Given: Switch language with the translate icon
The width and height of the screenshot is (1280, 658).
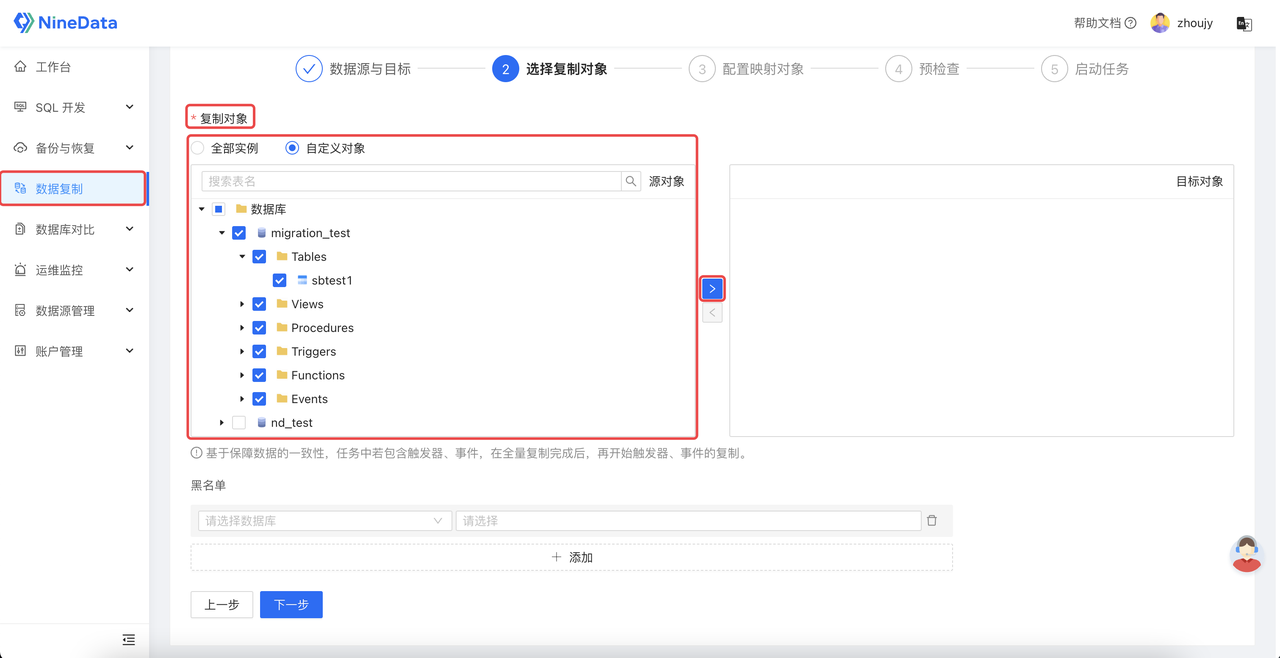Looking at the screenshot, I should point(1244,24).
